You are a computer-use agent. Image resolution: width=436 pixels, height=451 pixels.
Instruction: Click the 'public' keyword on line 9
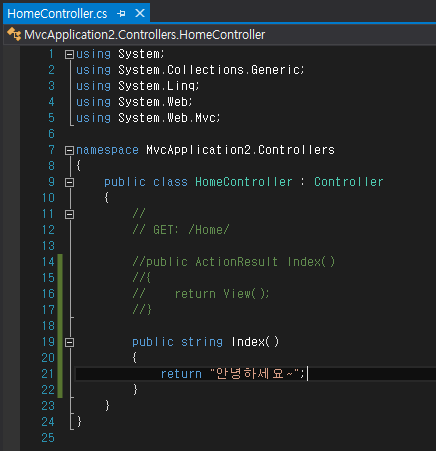[125, 182]
